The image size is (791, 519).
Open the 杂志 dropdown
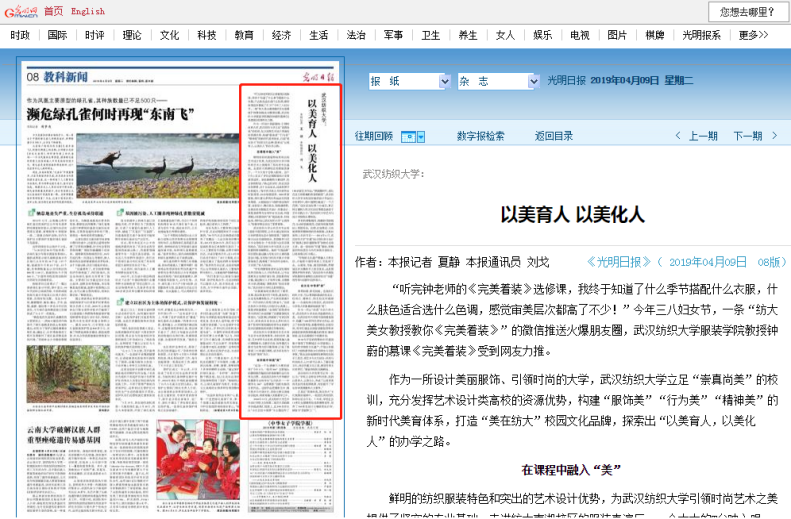coord(498,81)
